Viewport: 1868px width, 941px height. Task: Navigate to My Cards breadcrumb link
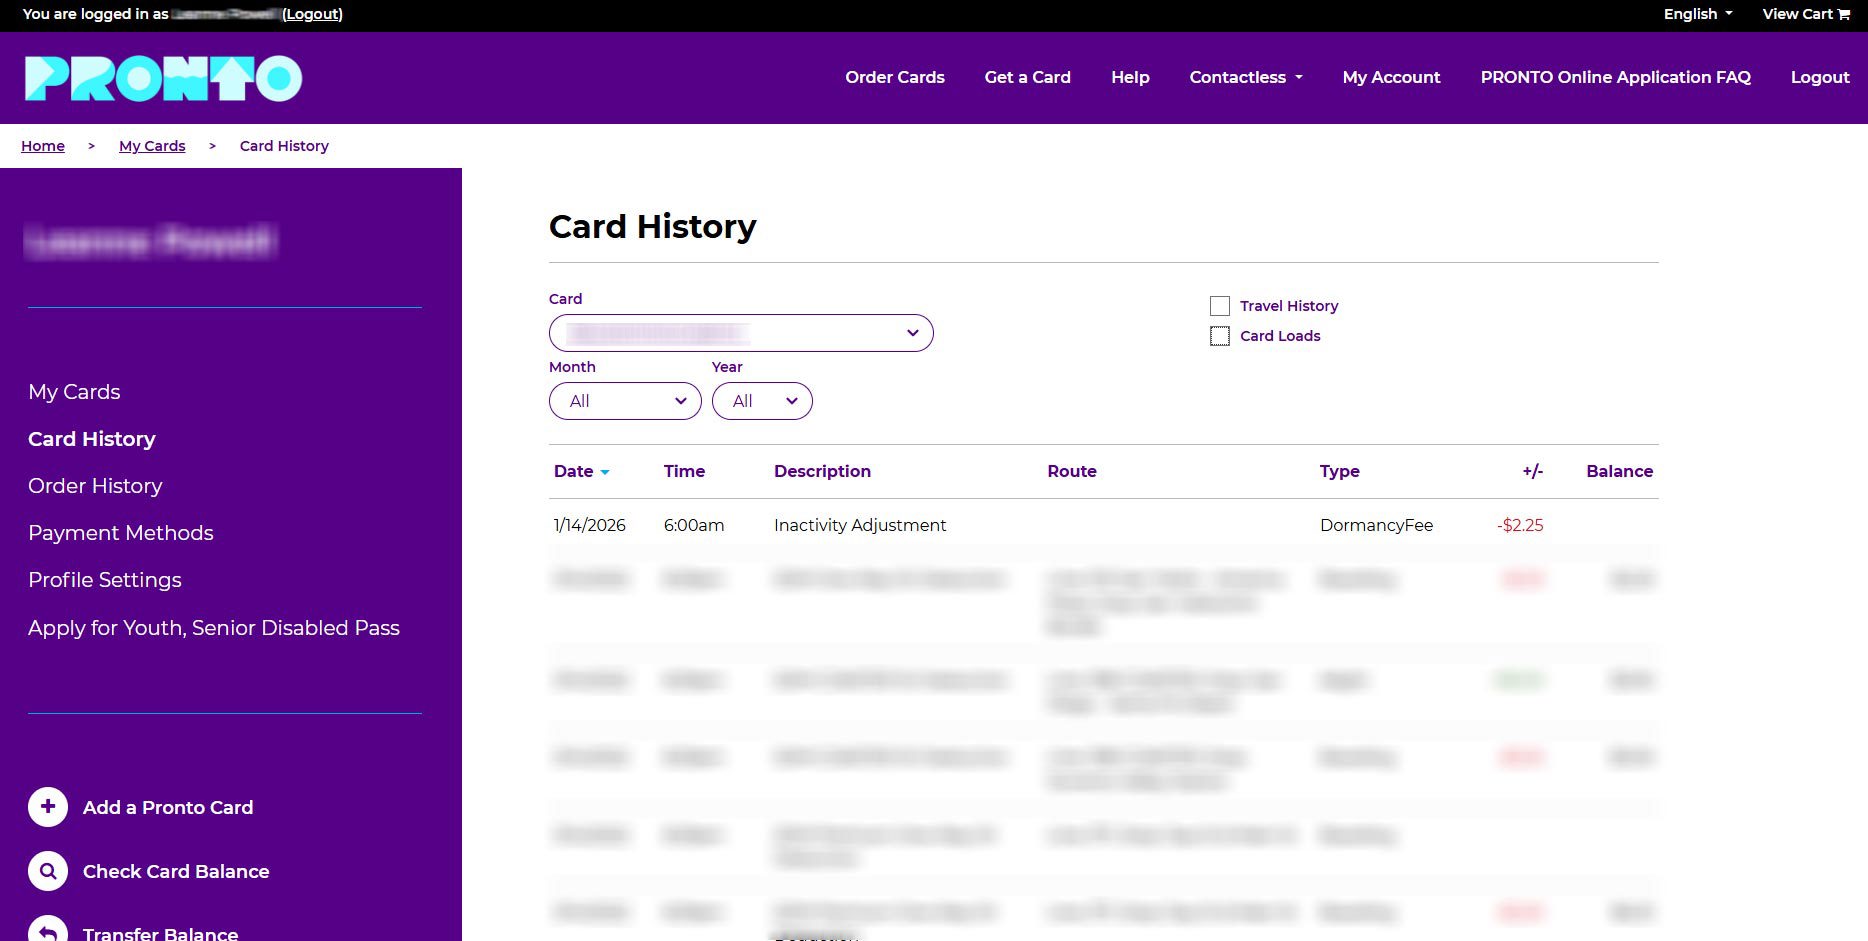151,145
